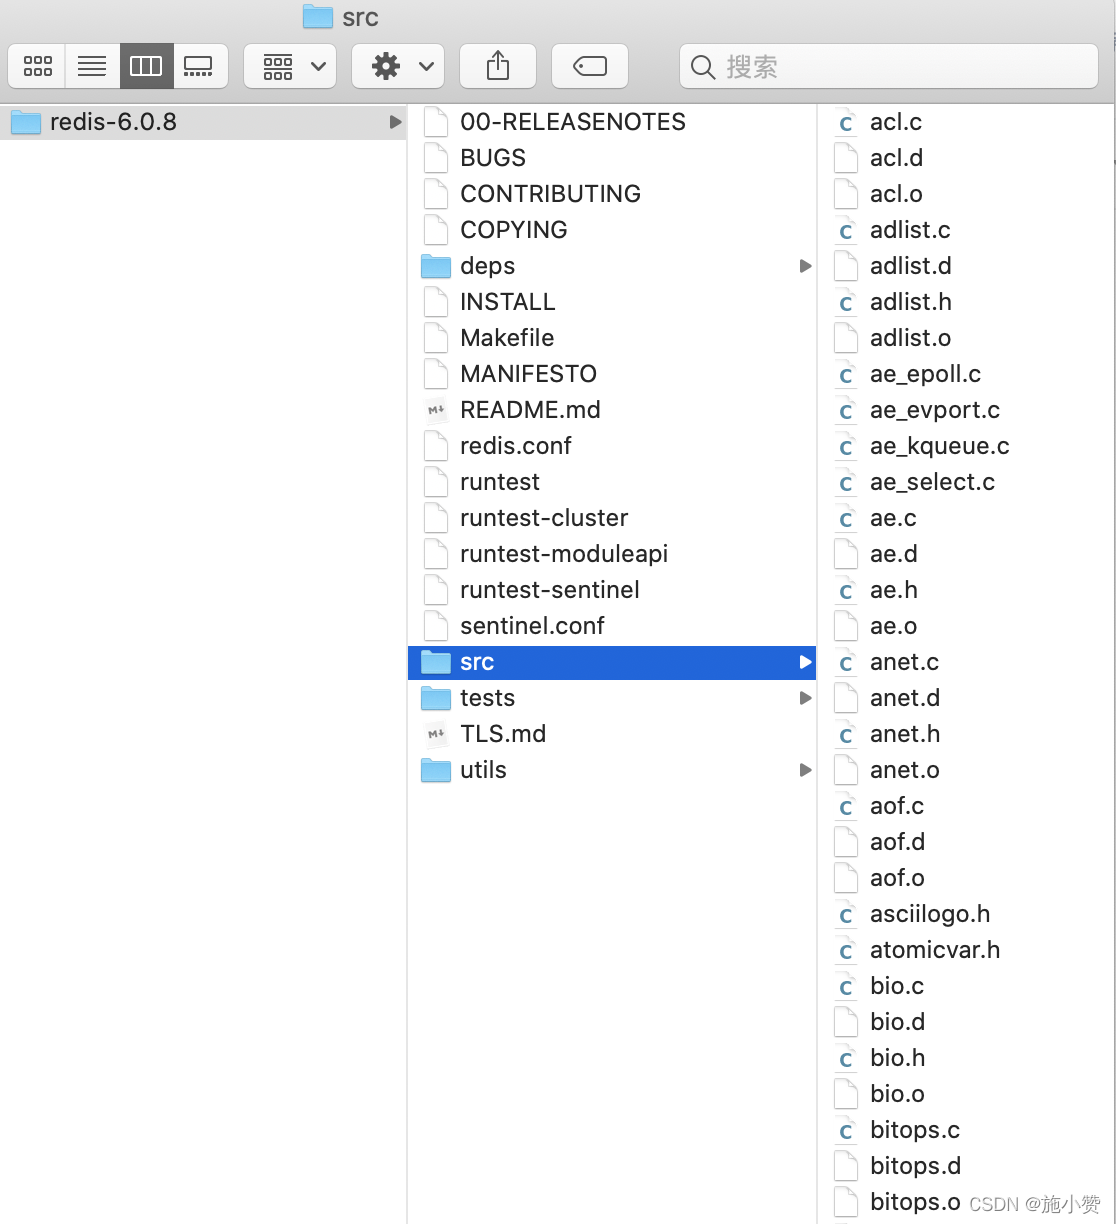Select the runtest-moduleapi file
This screenshot has width=1116, height=1224.
(x=612, y=554)
